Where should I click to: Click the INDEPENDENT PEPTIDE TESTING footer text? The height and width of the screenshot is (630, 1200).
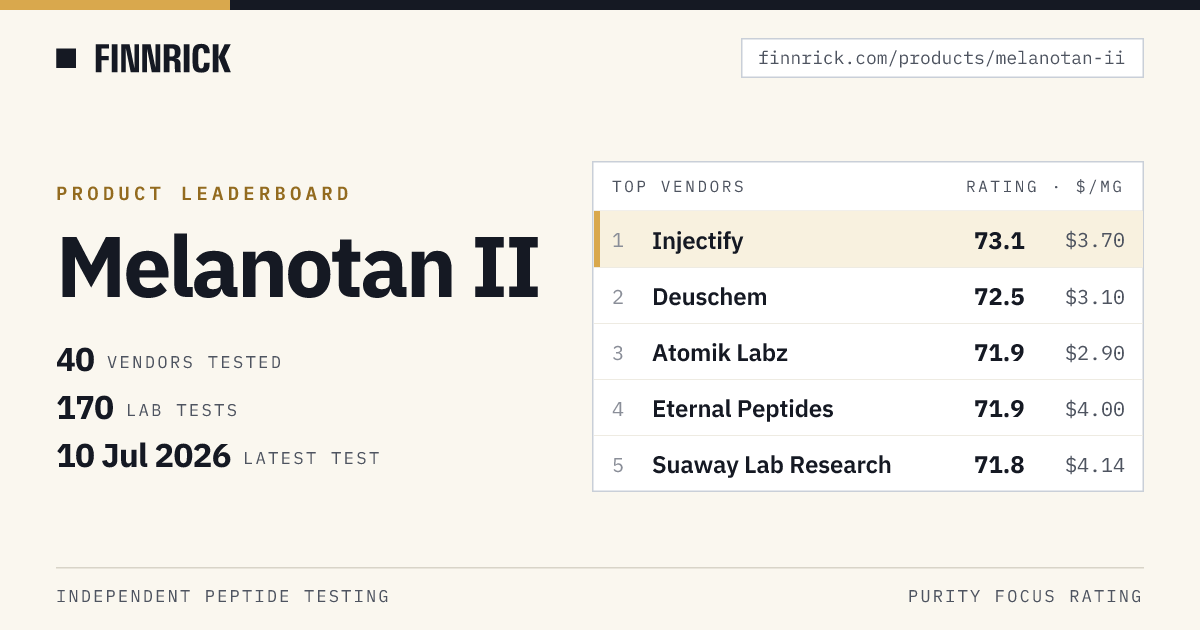[x=223, y=597]
